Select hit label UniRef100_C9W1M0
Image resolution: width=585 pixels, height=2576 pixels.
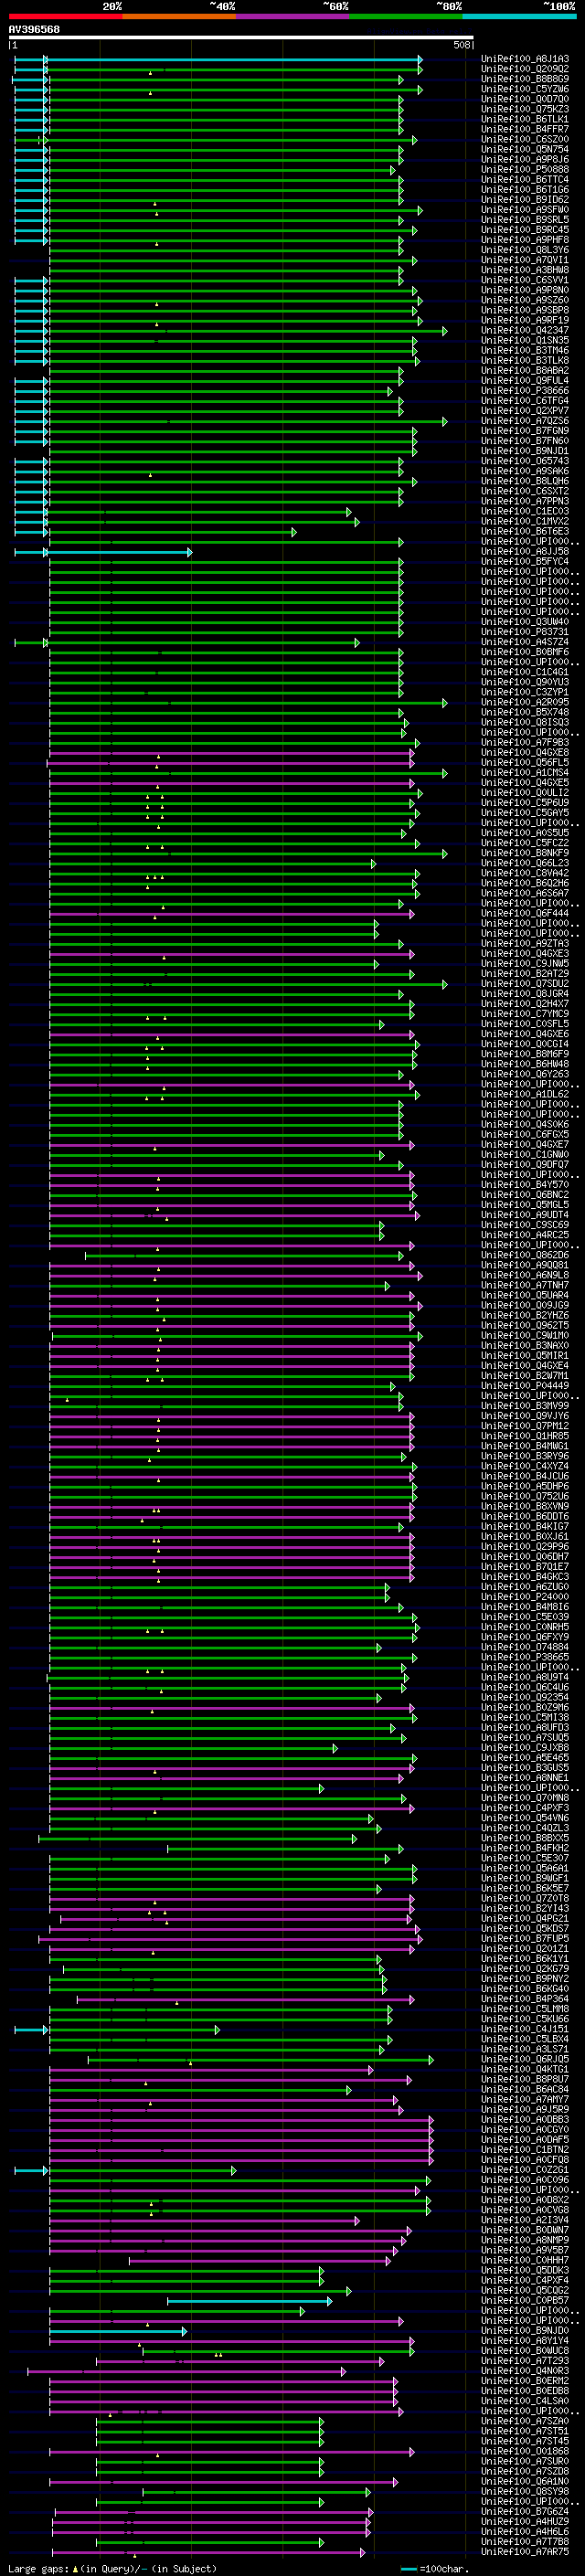click(525, 1335)
